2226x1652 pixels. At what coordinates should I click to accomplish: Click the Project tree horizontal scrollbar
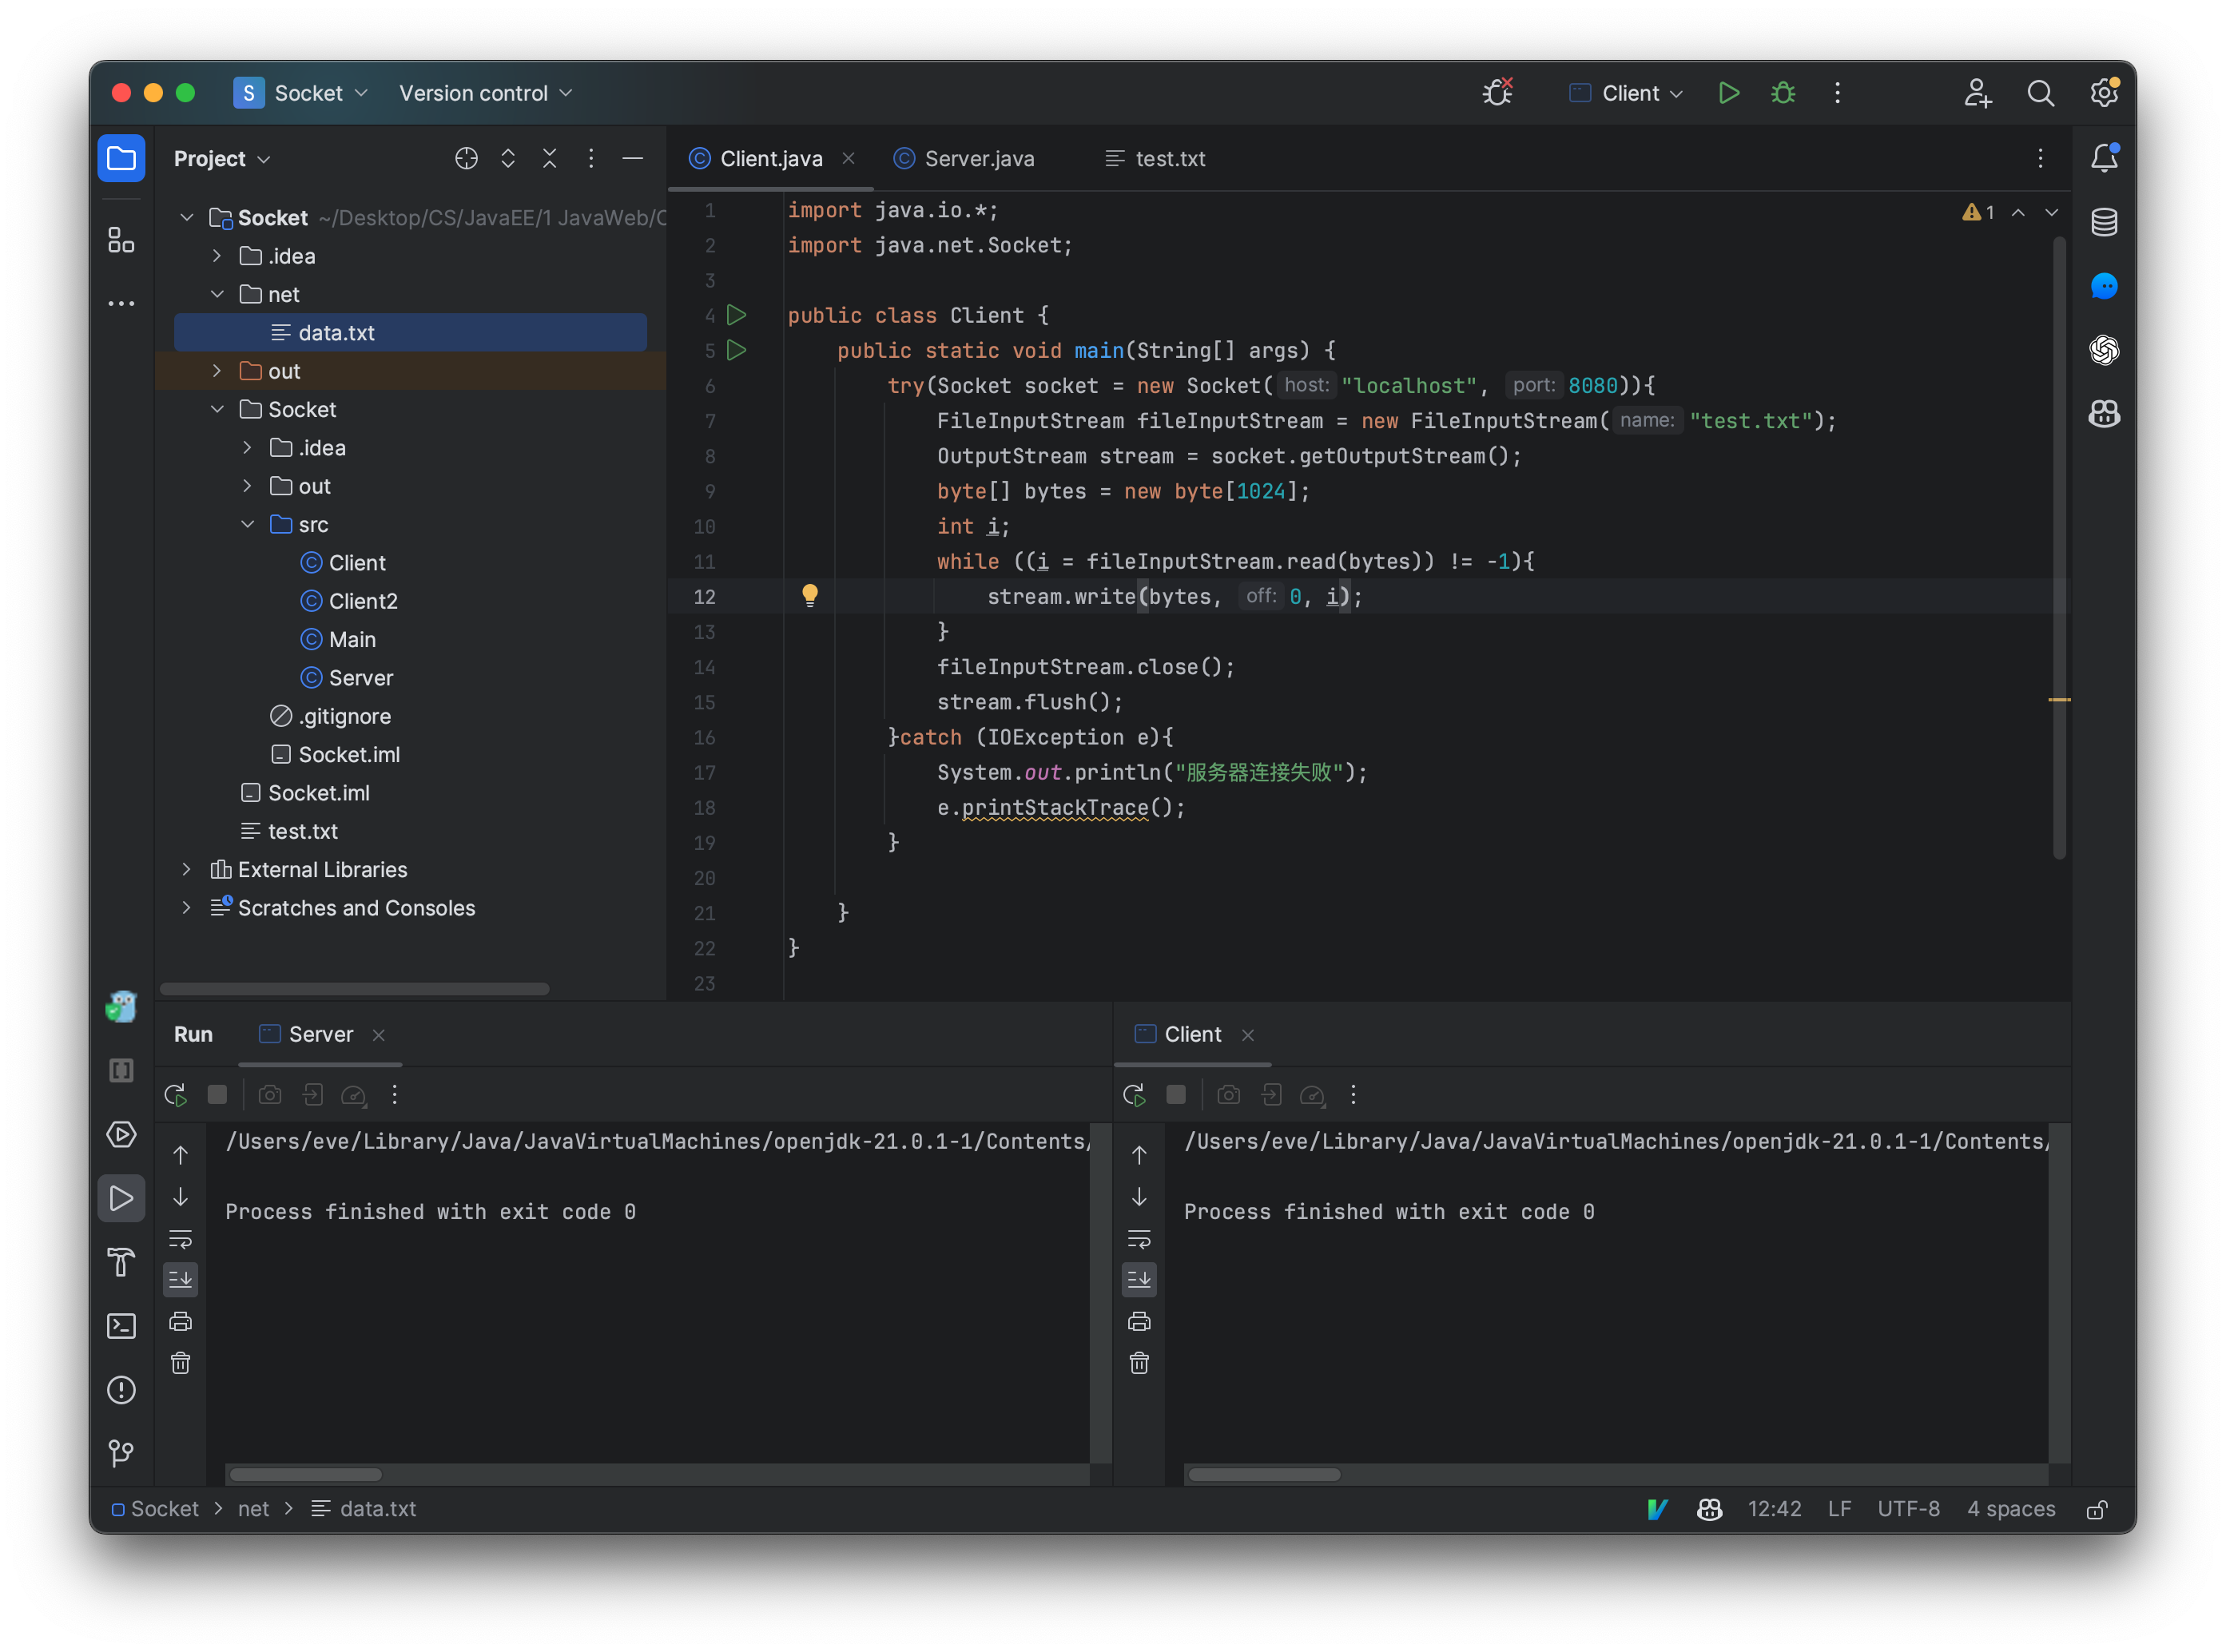355,989
